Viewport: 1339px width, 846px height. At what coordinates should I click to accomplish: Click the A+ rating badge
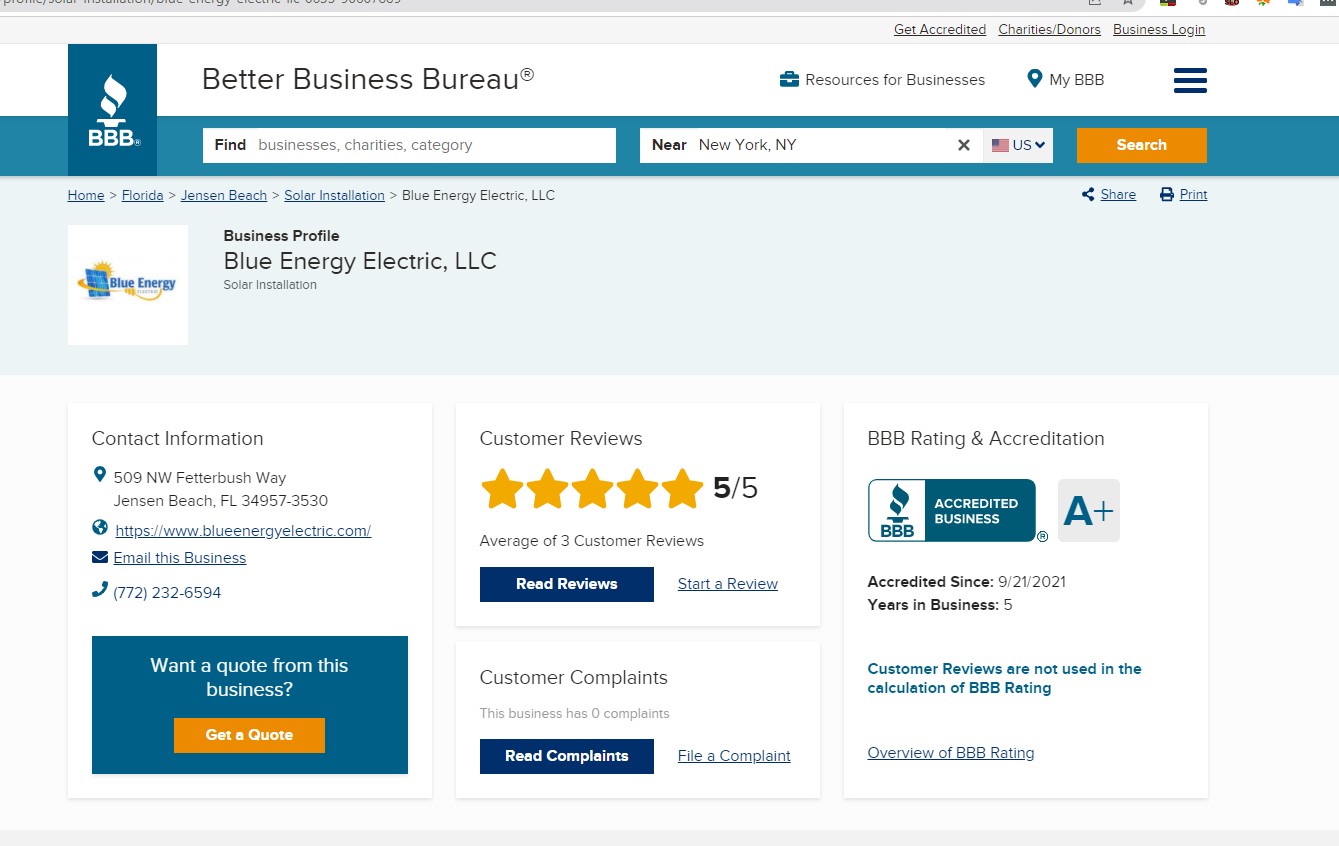1088,511
